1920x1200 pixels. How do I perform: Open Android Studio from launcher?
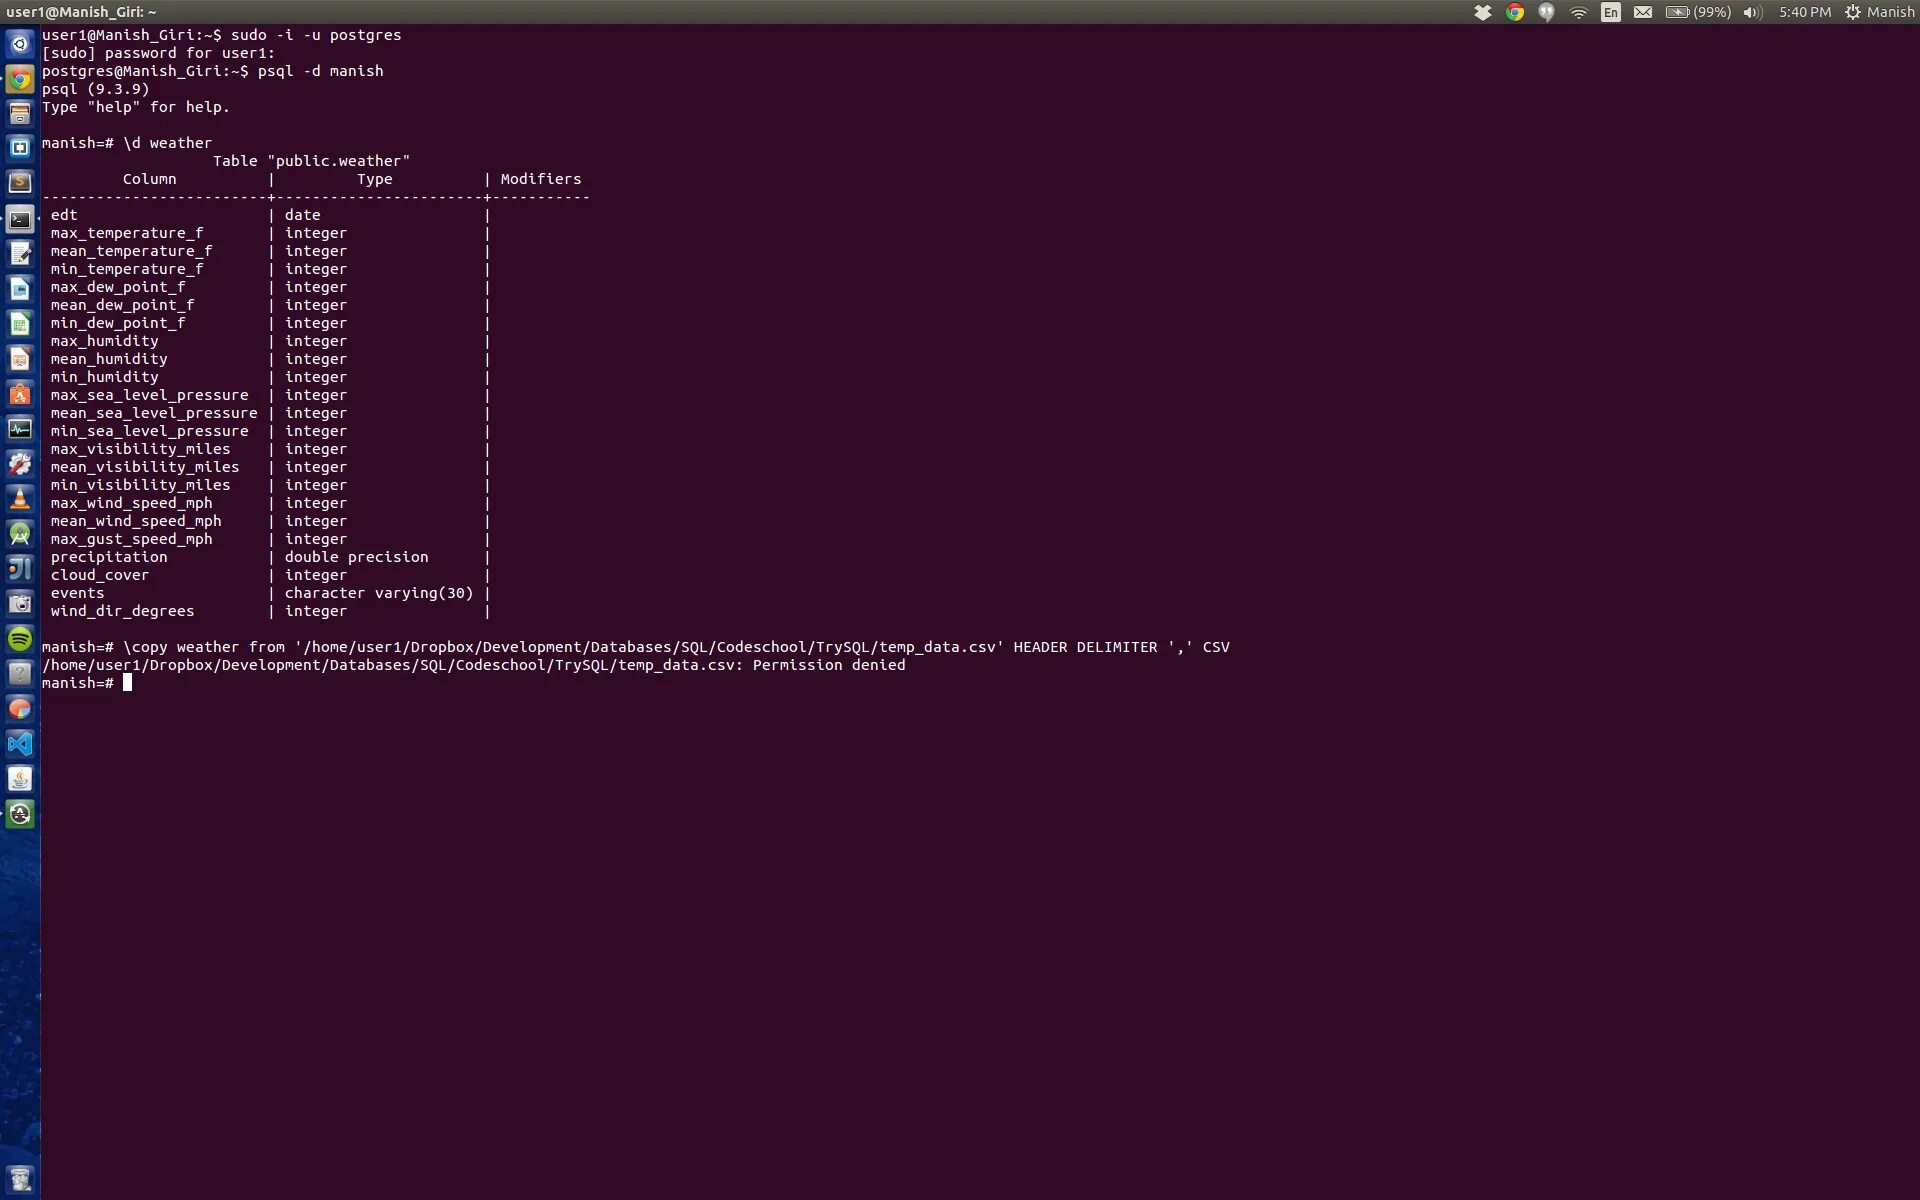[x=20, y=533]
